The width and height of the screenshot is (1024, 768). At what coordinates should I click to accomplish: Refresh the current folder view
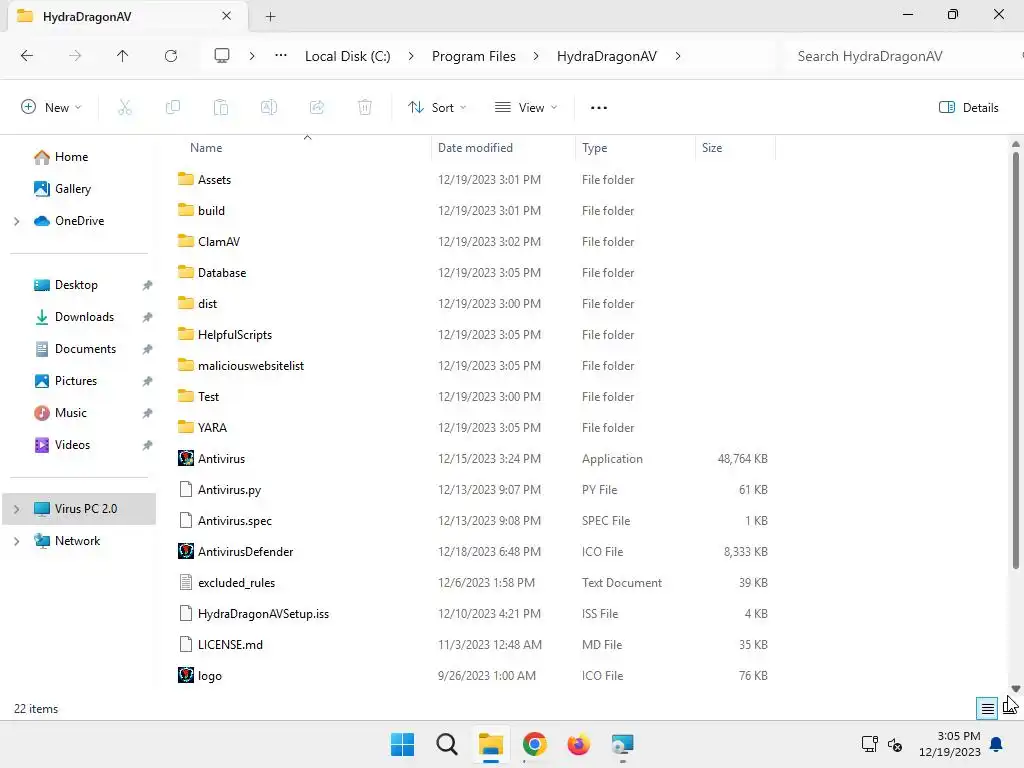[x=171, y=56]
